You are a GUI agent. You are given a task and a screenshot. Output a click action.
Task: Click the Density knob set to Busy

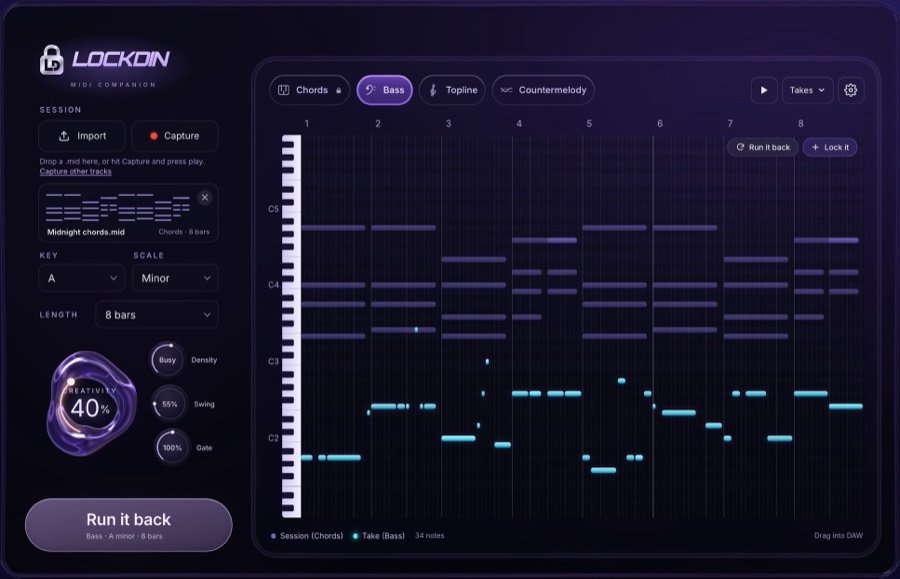168,360
